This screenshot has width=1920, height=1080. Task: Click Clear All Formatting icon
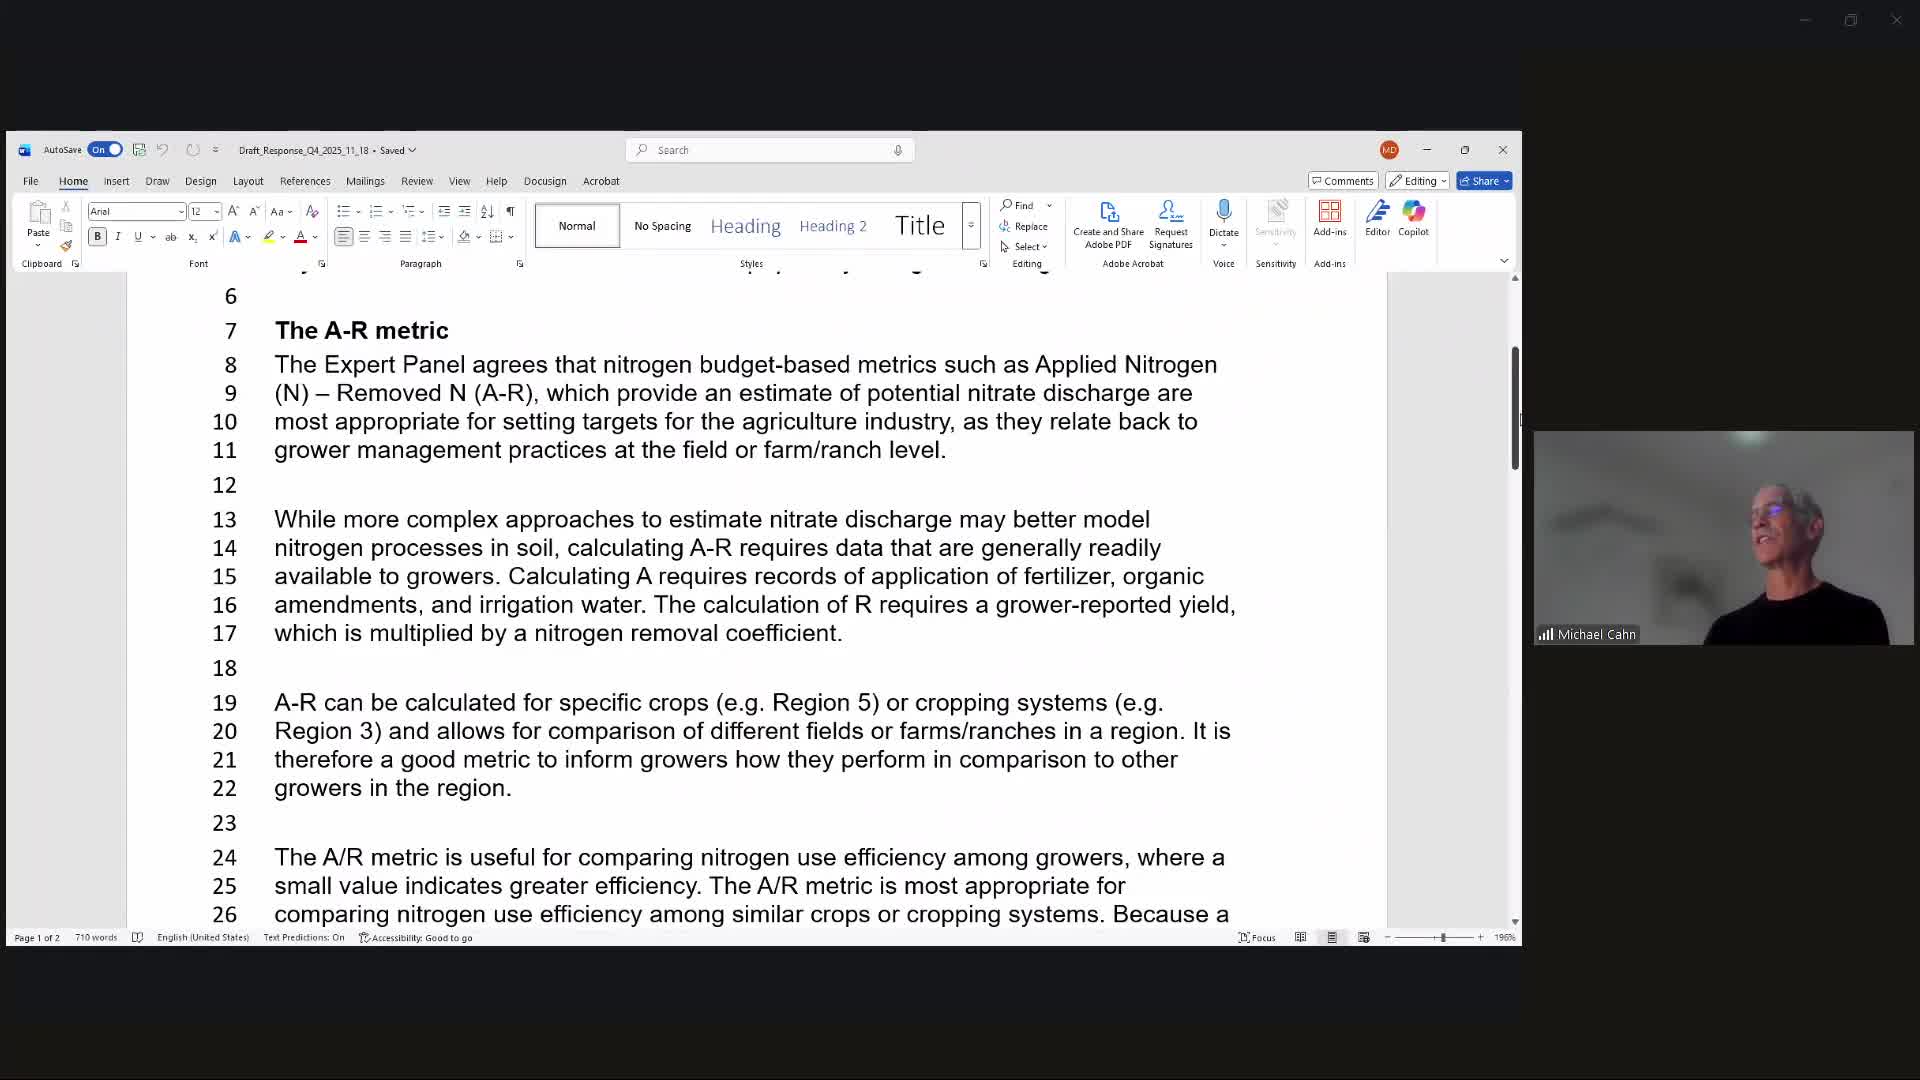tap(312, 211)
